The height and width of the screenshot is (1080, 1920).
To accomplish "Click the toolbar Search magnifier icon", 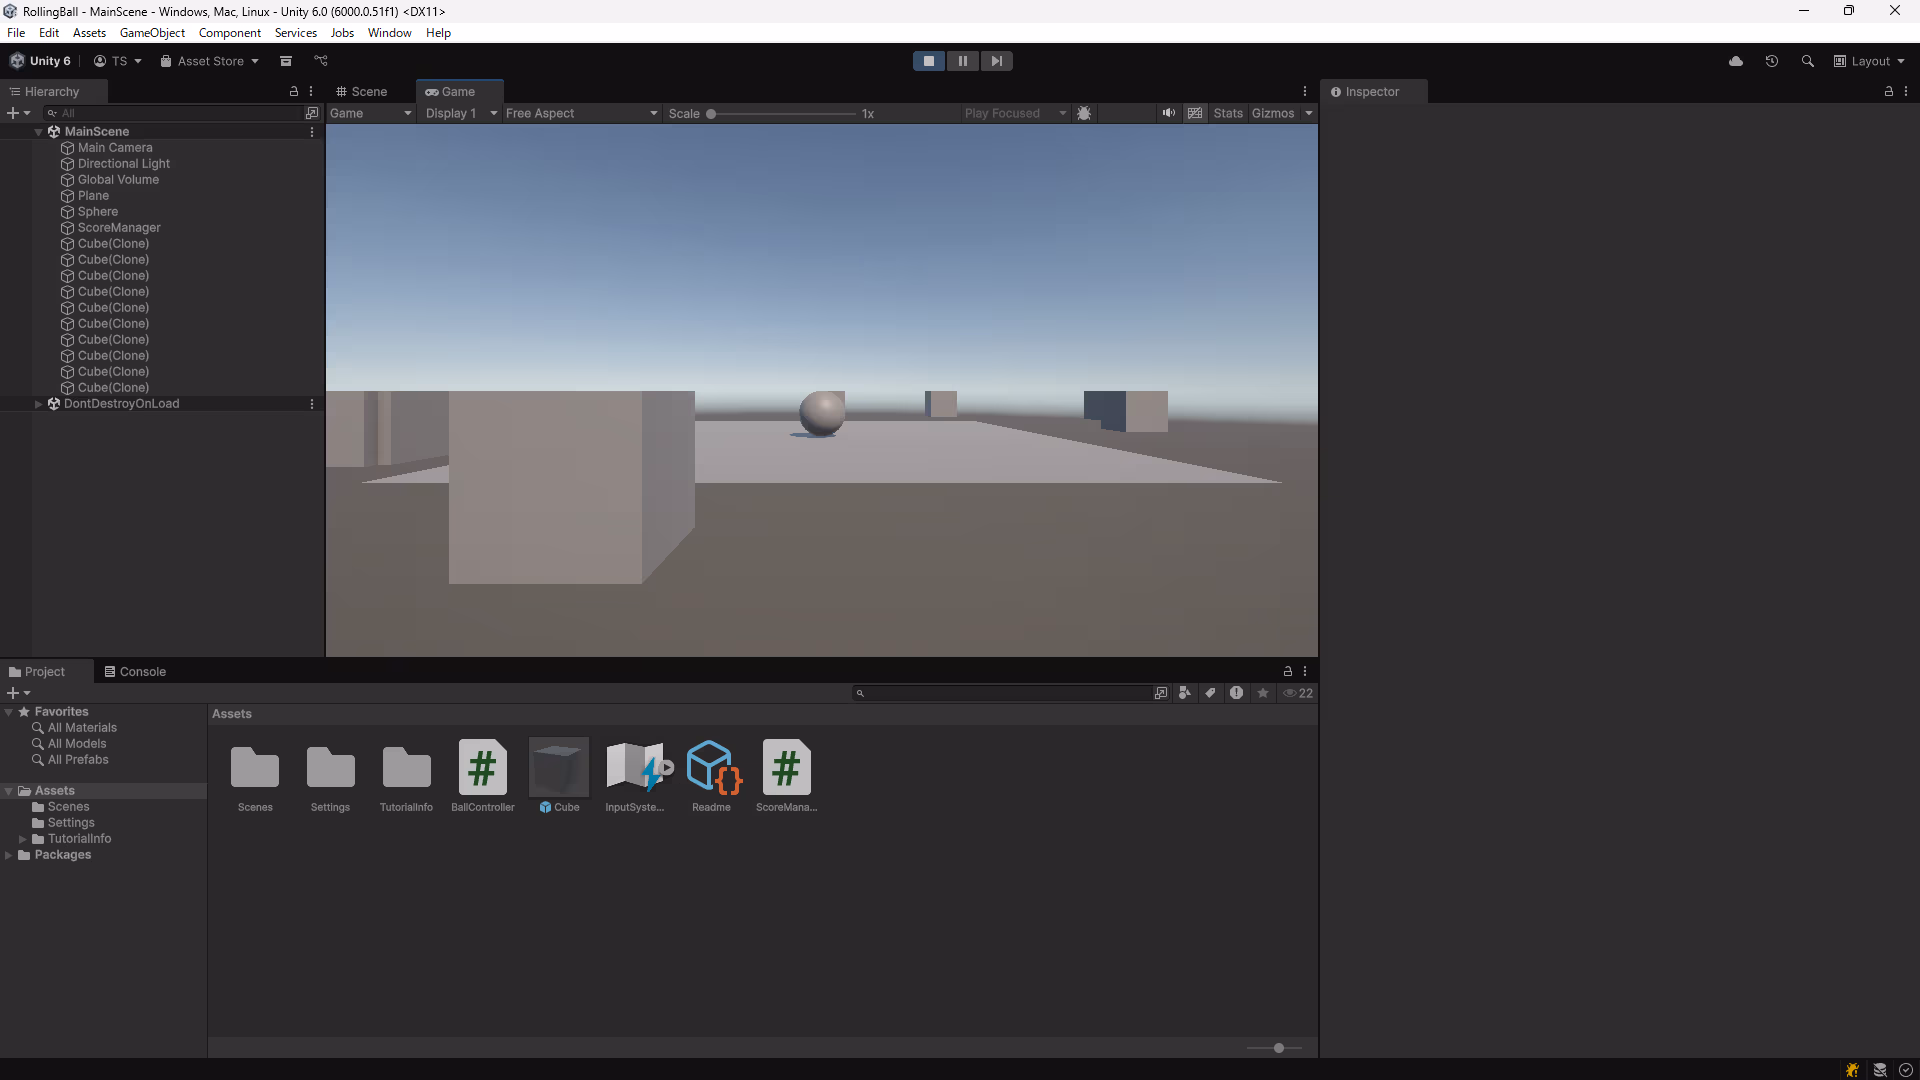I will tap(1807, 61).
